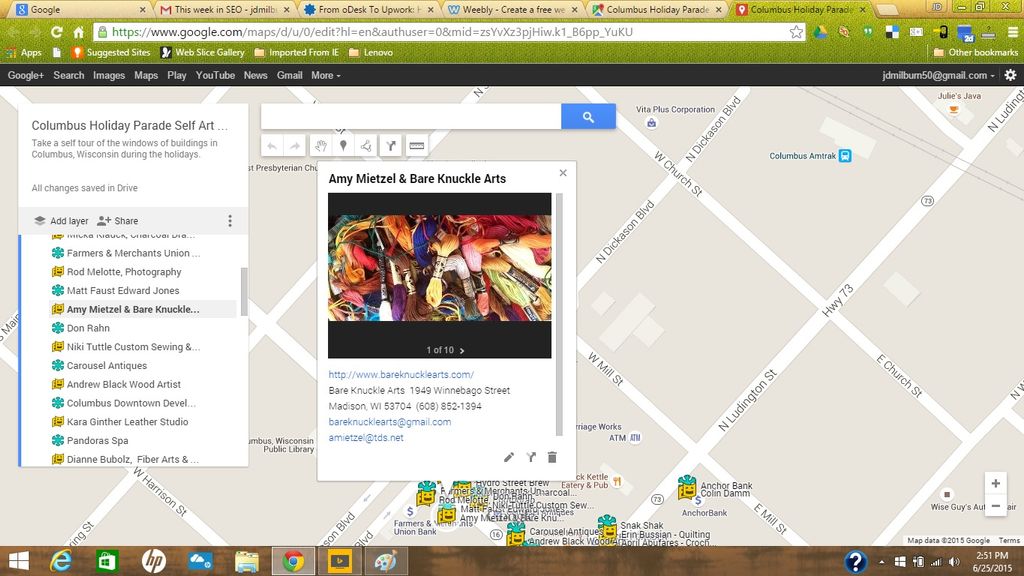The image size is (1024, 576).
Task: Switch to the Weebly browser tab
Action: point(513,9)
